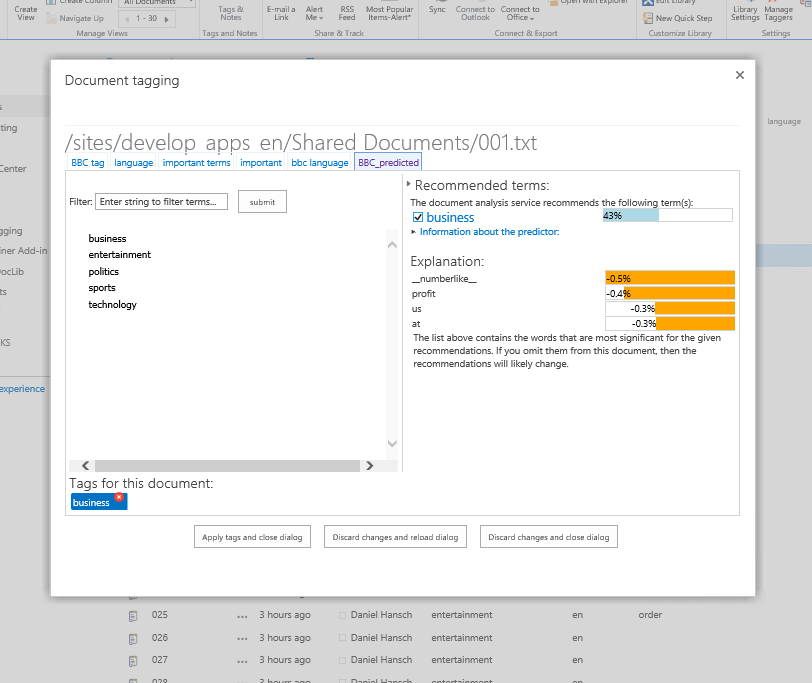This screenshot has height=683, width=812.
Task: Click Discard changes and reload dialog
Action: tap(394, 537)
